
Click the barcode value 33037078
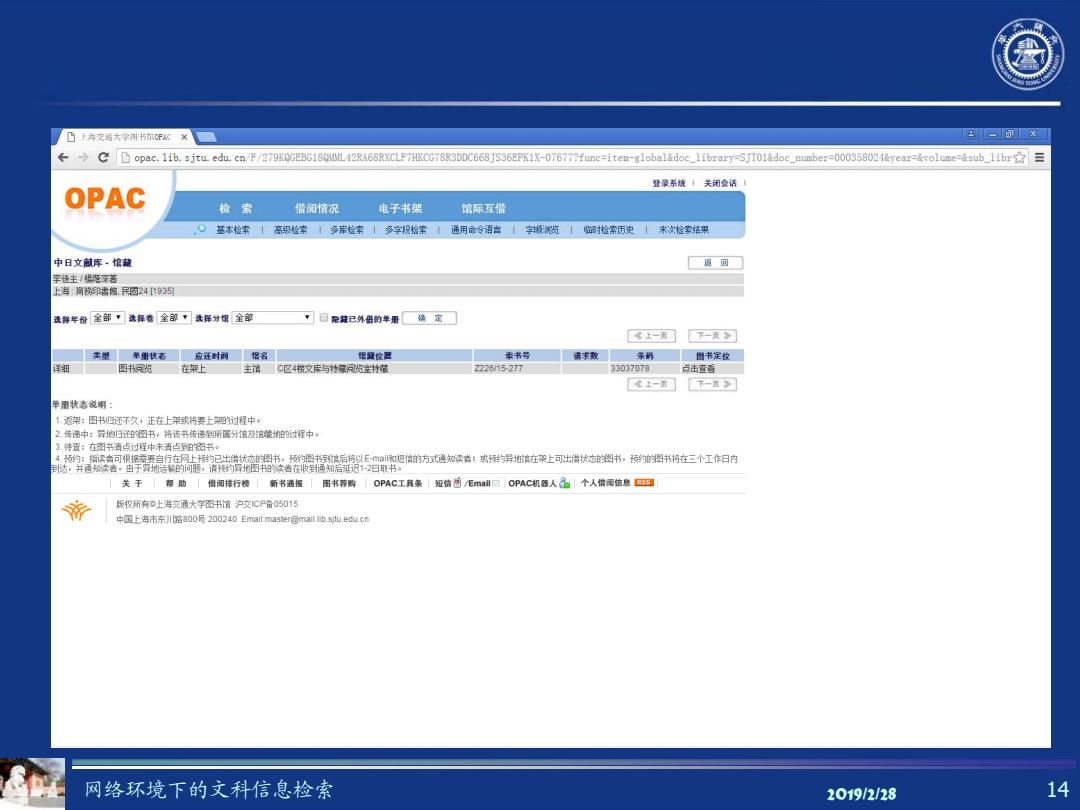[x=630, y=368]
